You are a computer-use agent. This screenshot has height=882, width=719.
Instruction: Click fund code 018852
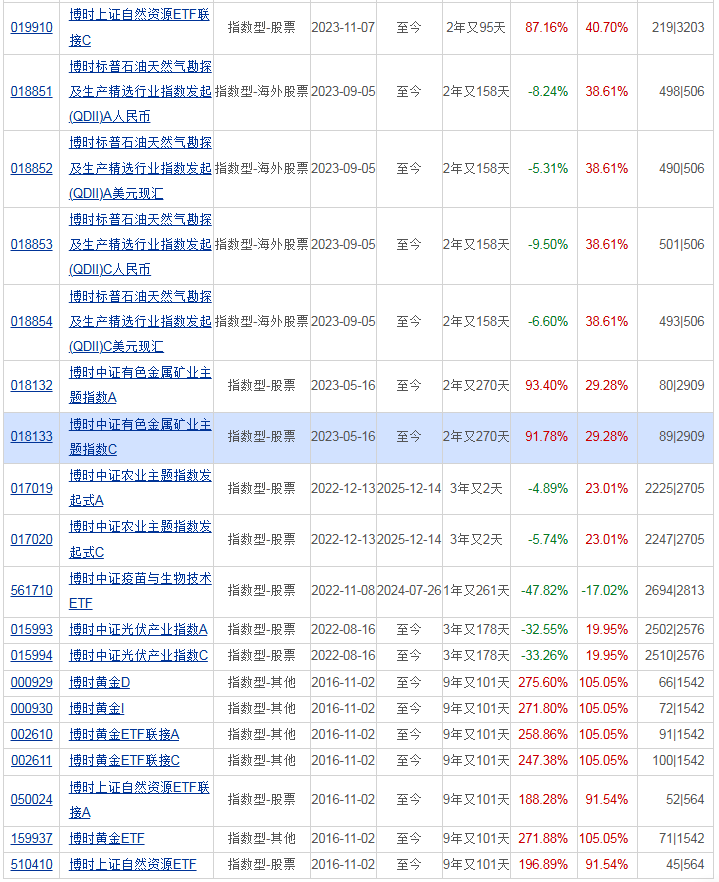[x=32, y=169]
